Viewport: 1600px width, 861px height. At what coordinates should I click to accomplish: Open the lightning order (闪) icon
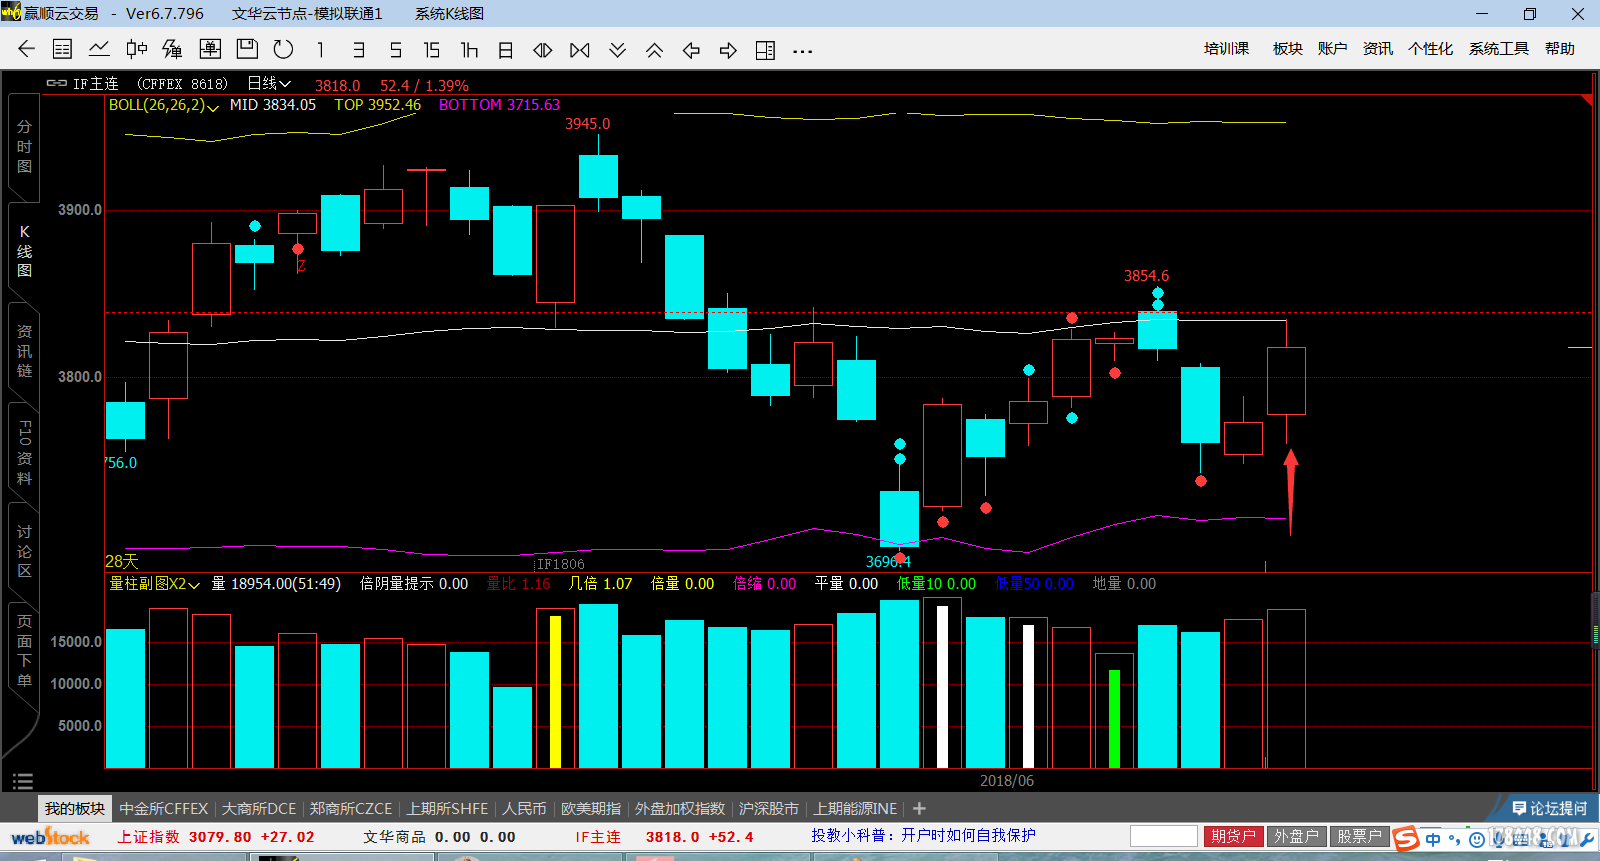173,49
